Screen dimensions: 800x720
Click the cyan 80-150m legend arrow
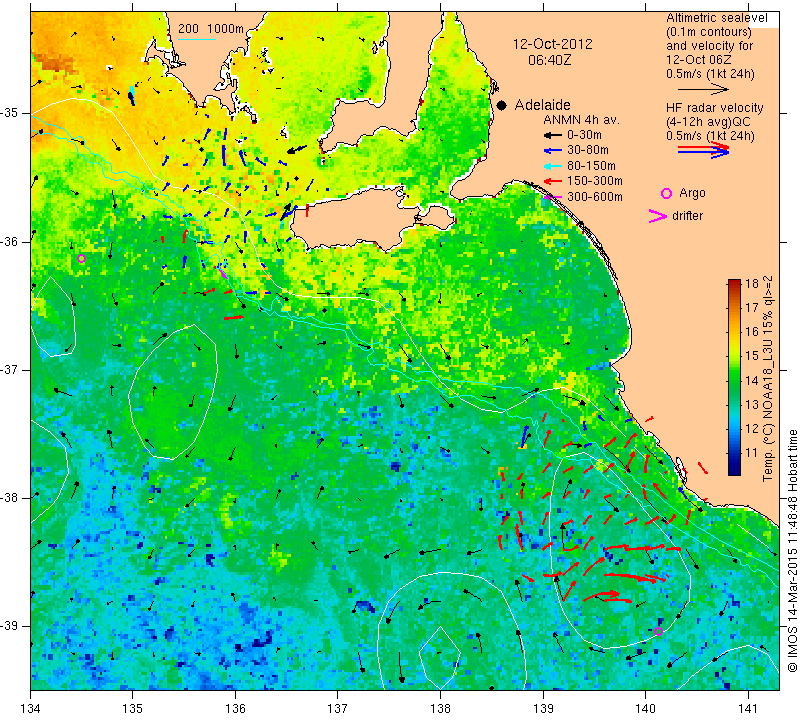tap(553, 166)
